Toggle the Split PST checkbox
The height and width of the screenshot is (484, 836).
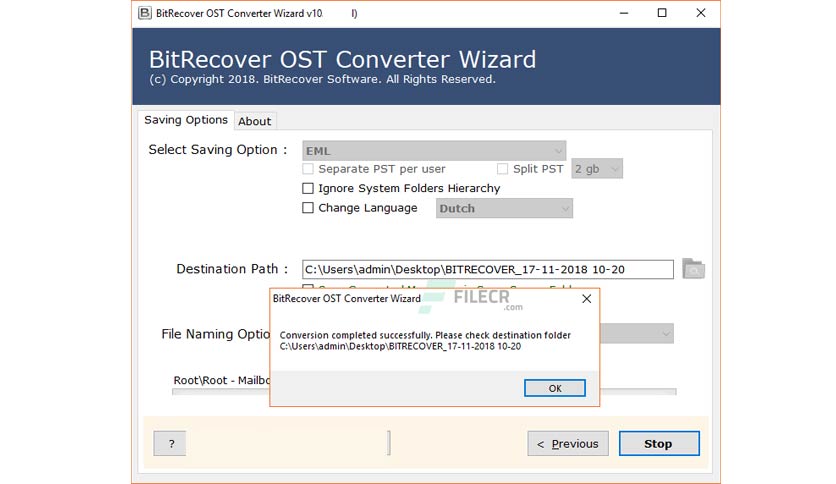coord(502,169)
